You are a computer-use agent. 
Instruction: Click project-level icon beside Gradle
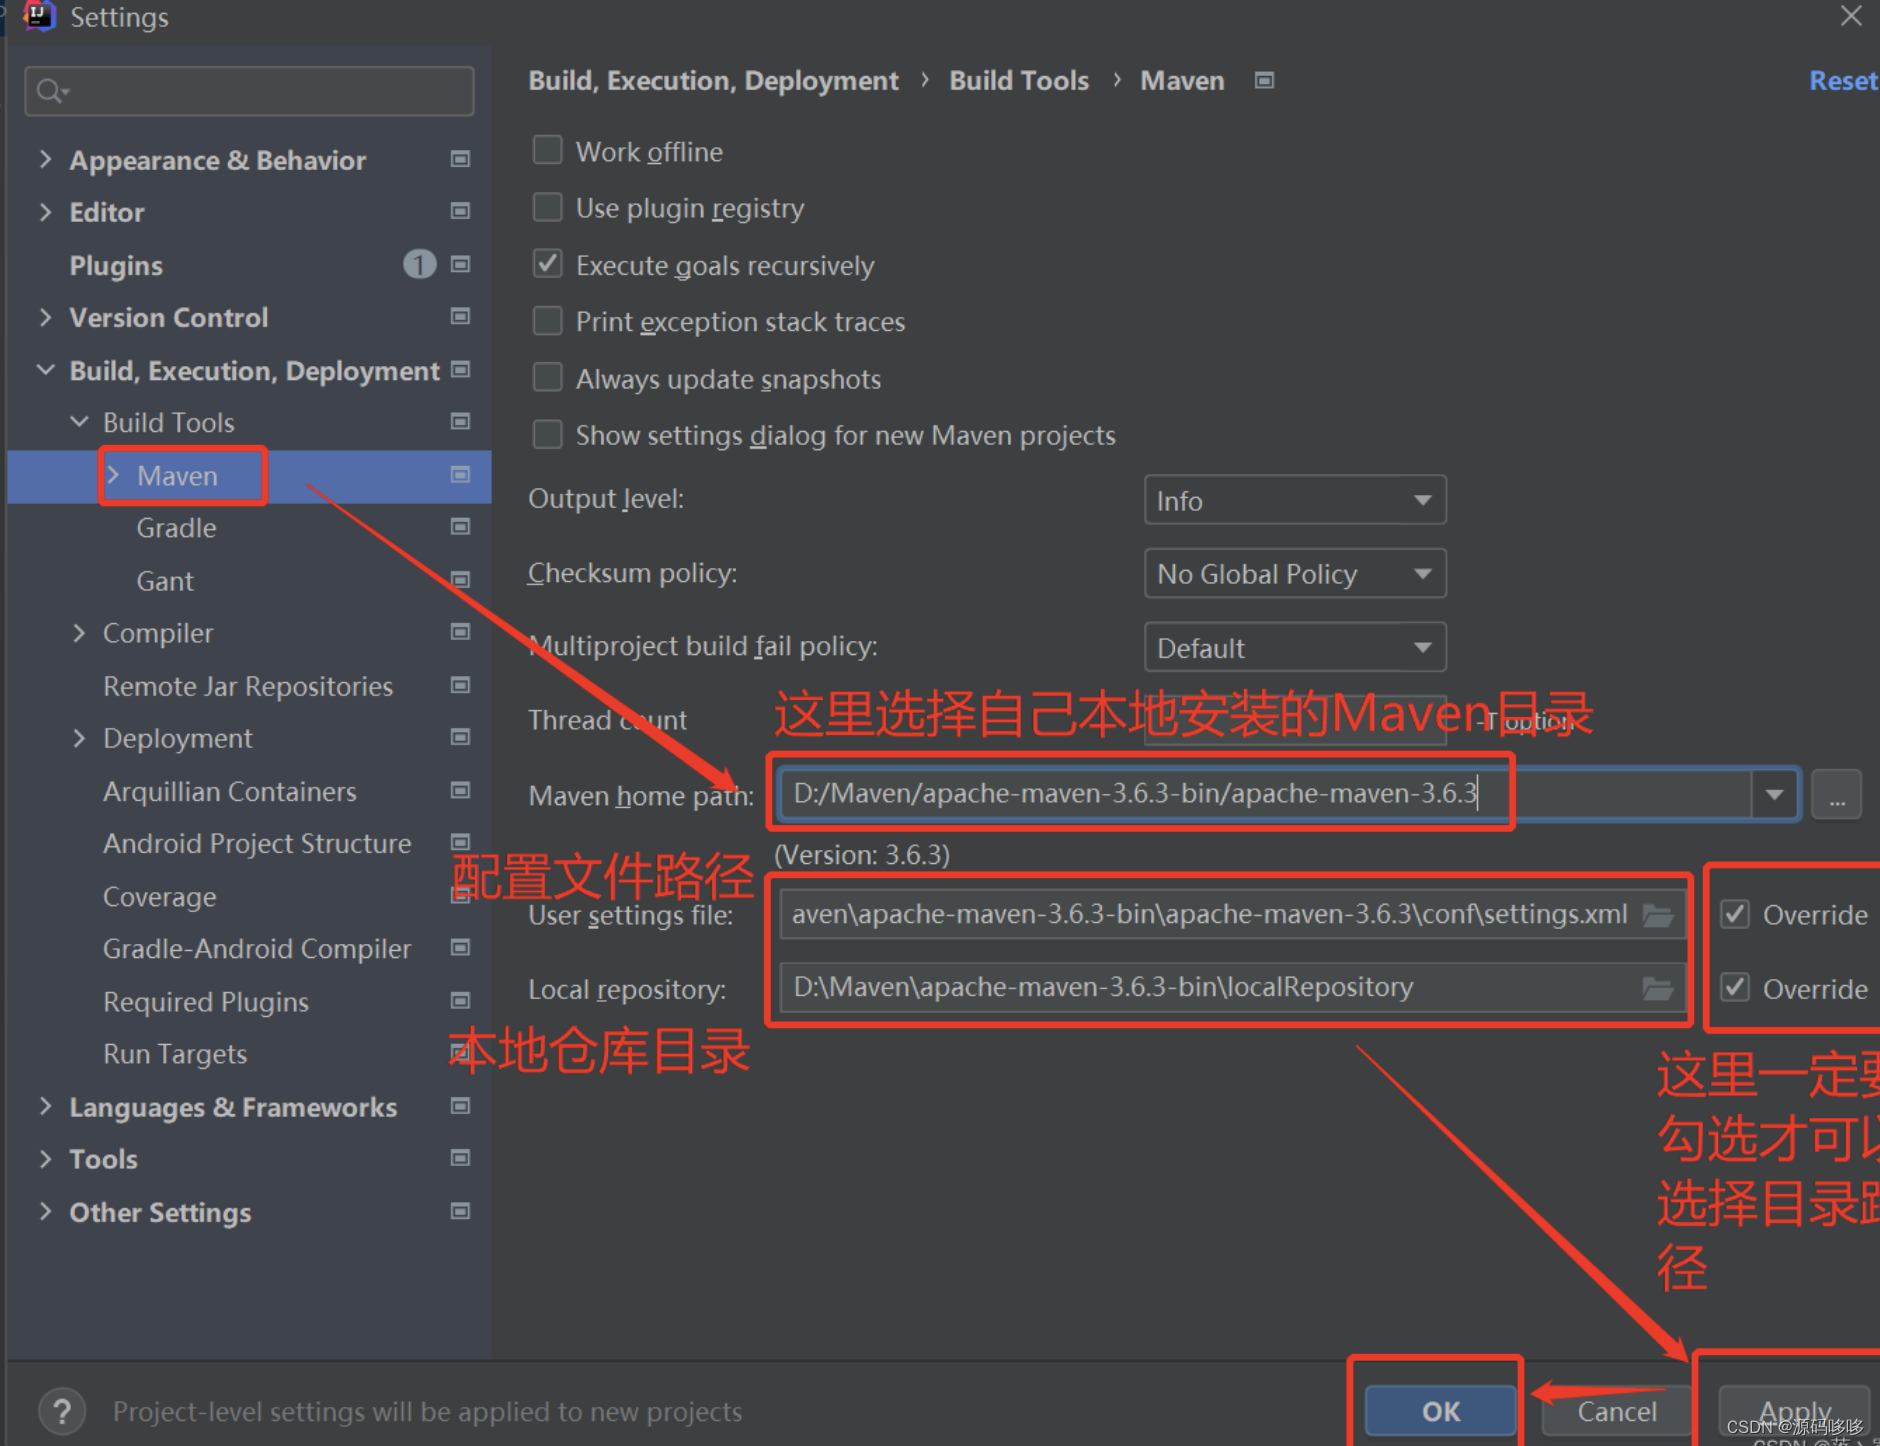[460, 526]
